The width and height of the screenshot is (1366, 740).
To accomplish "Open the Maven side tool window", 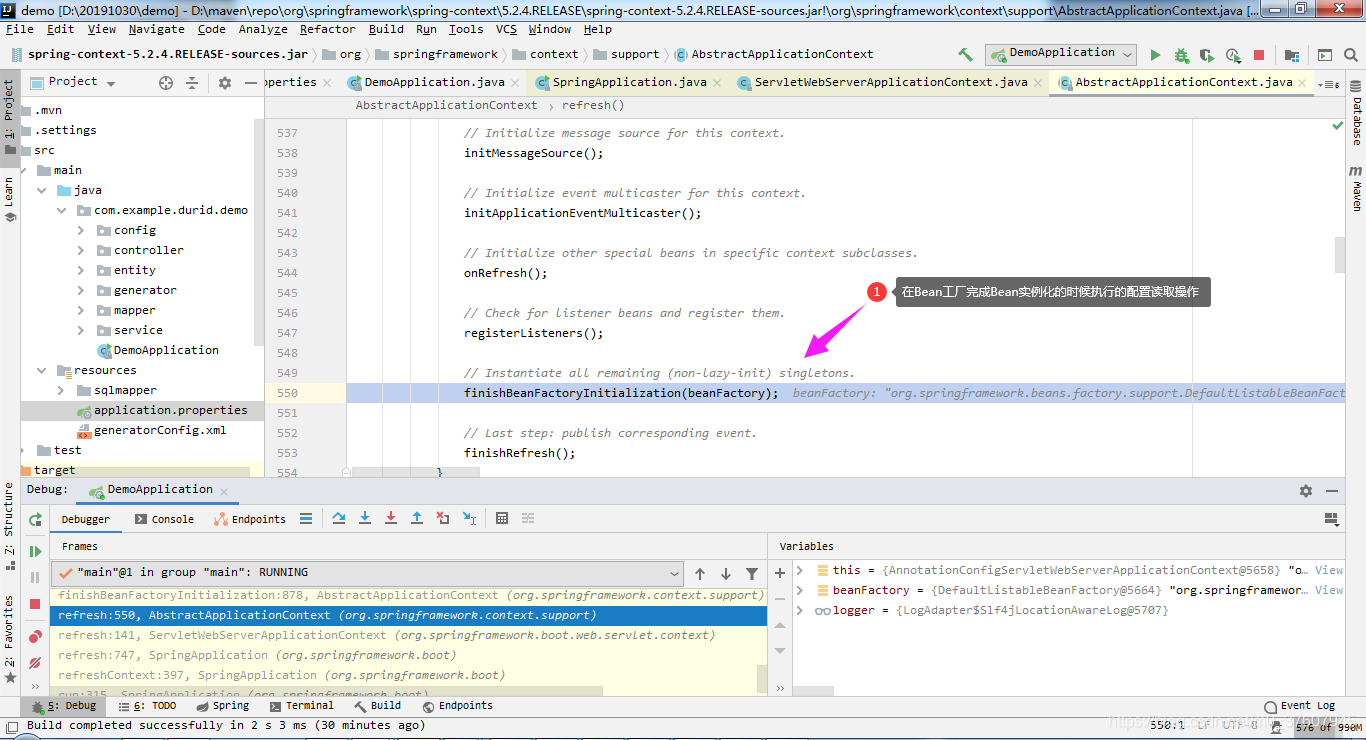I will point(1356,188).
